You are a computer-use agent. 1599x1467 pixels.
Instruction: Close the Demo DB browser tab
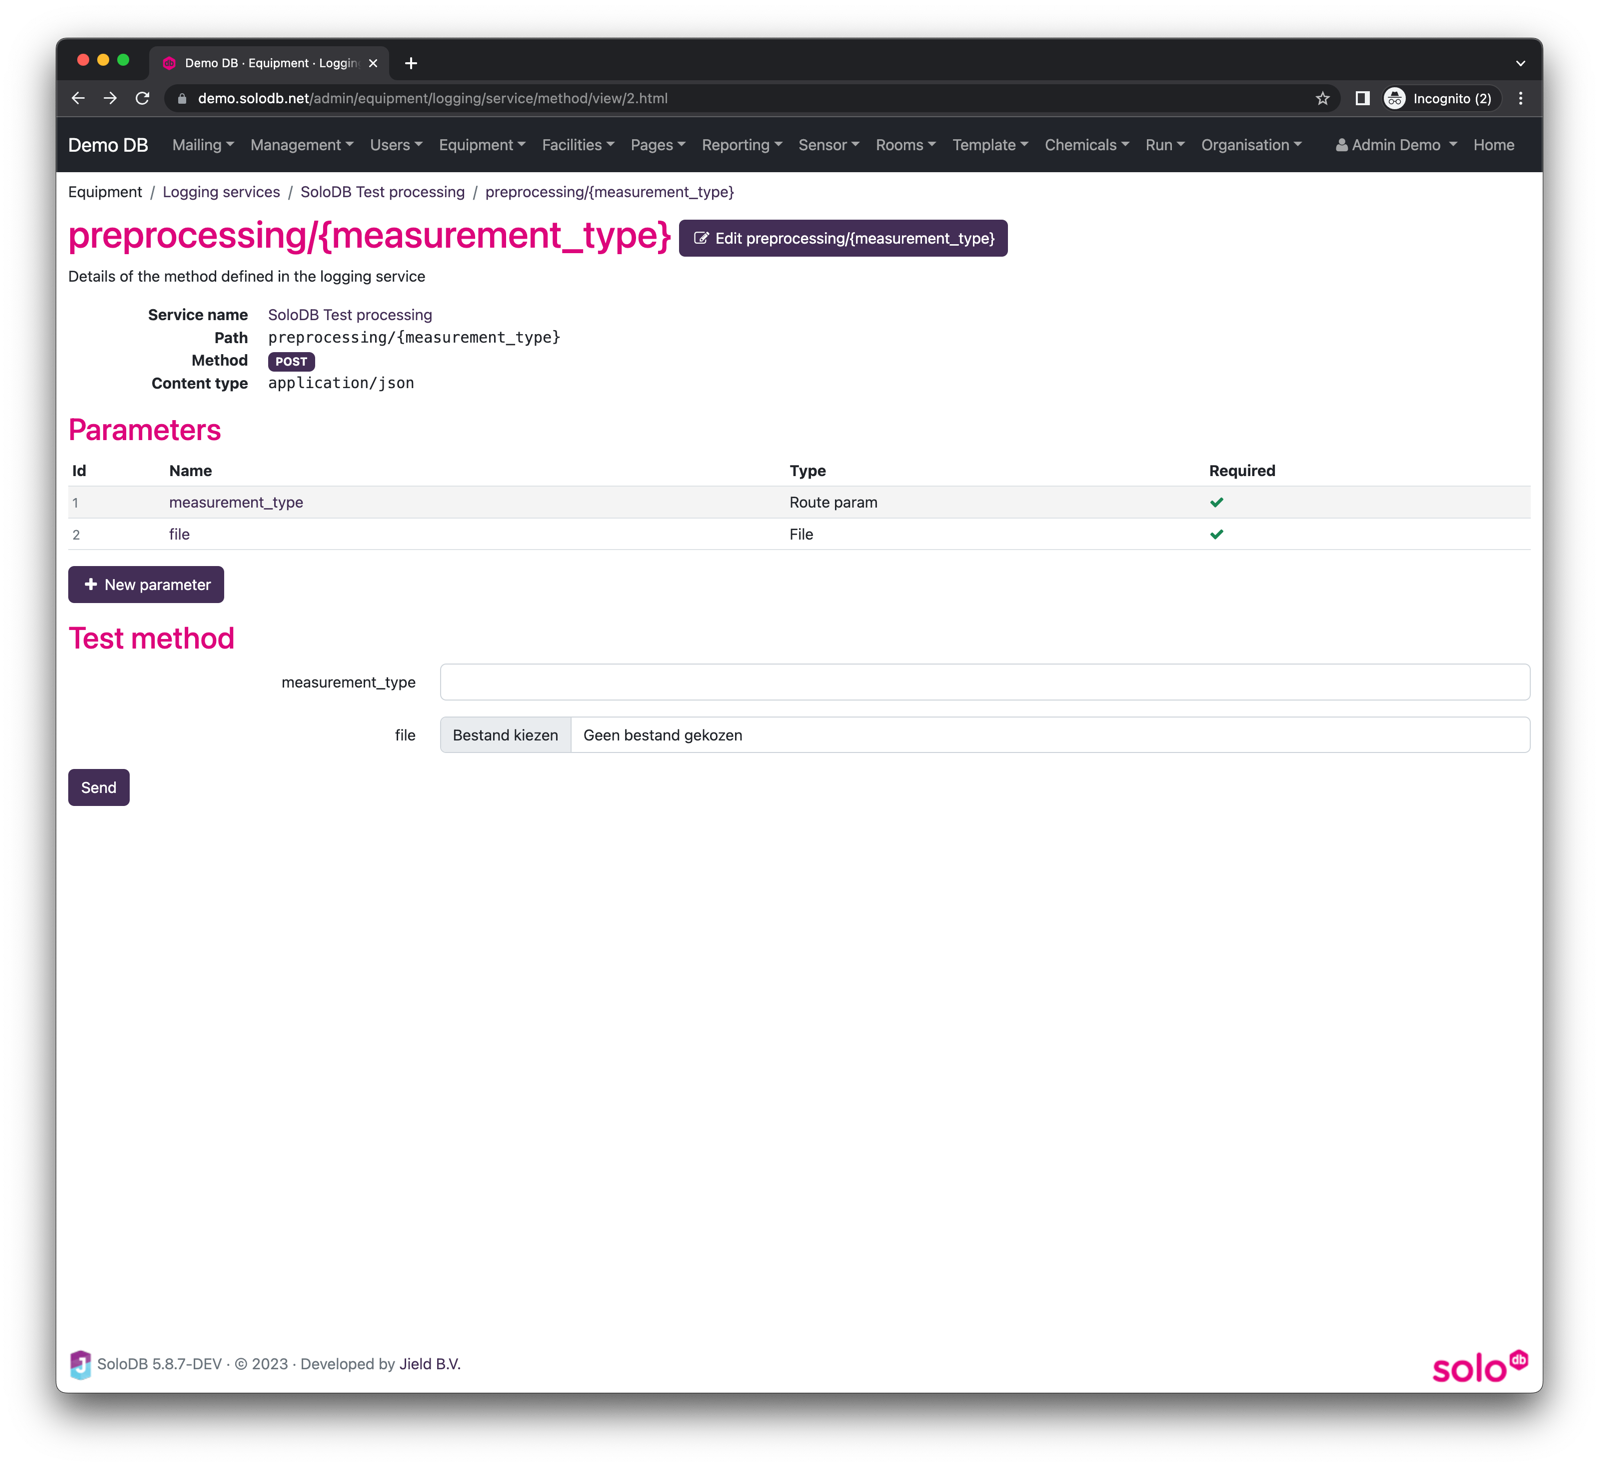pyautogui.click(x=373, y=63)
